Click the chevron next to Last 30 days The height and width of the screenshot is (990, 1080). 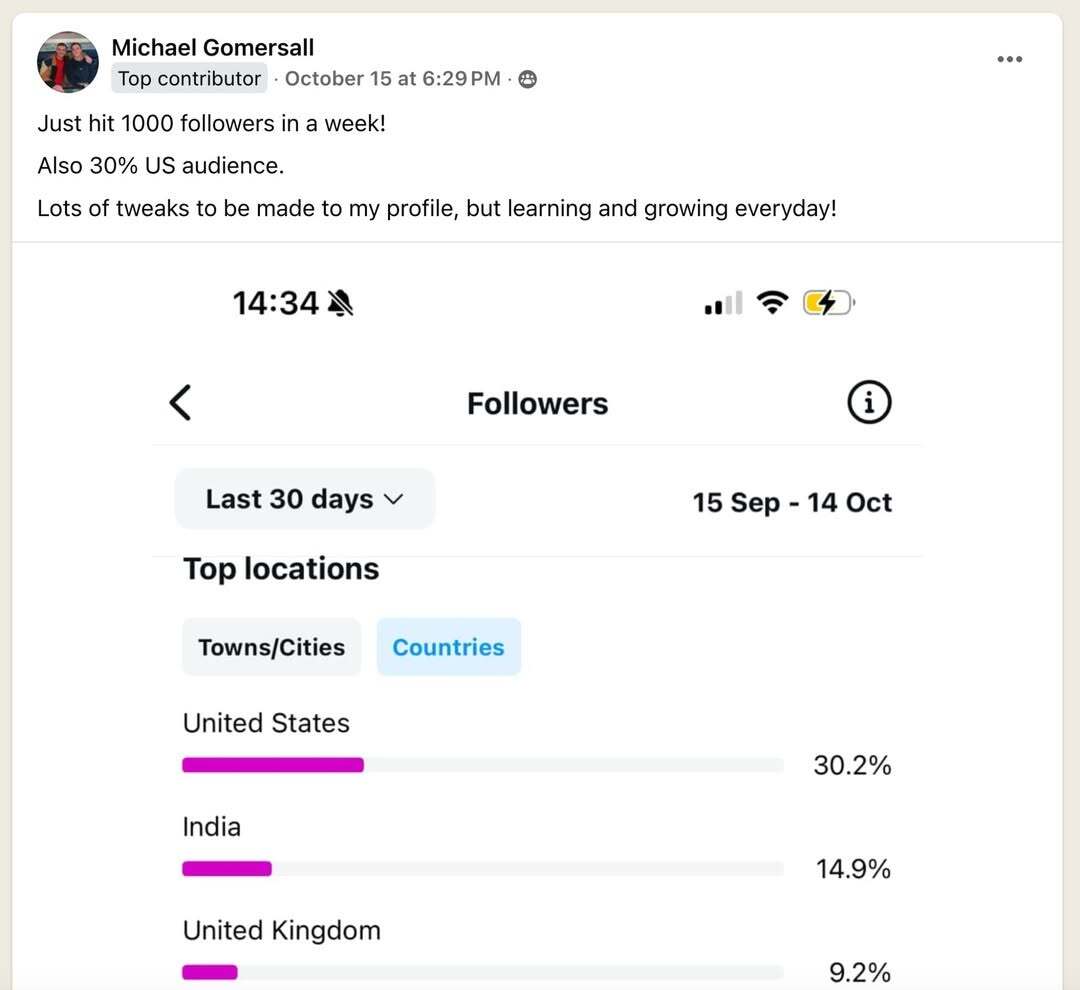point(393,499)
